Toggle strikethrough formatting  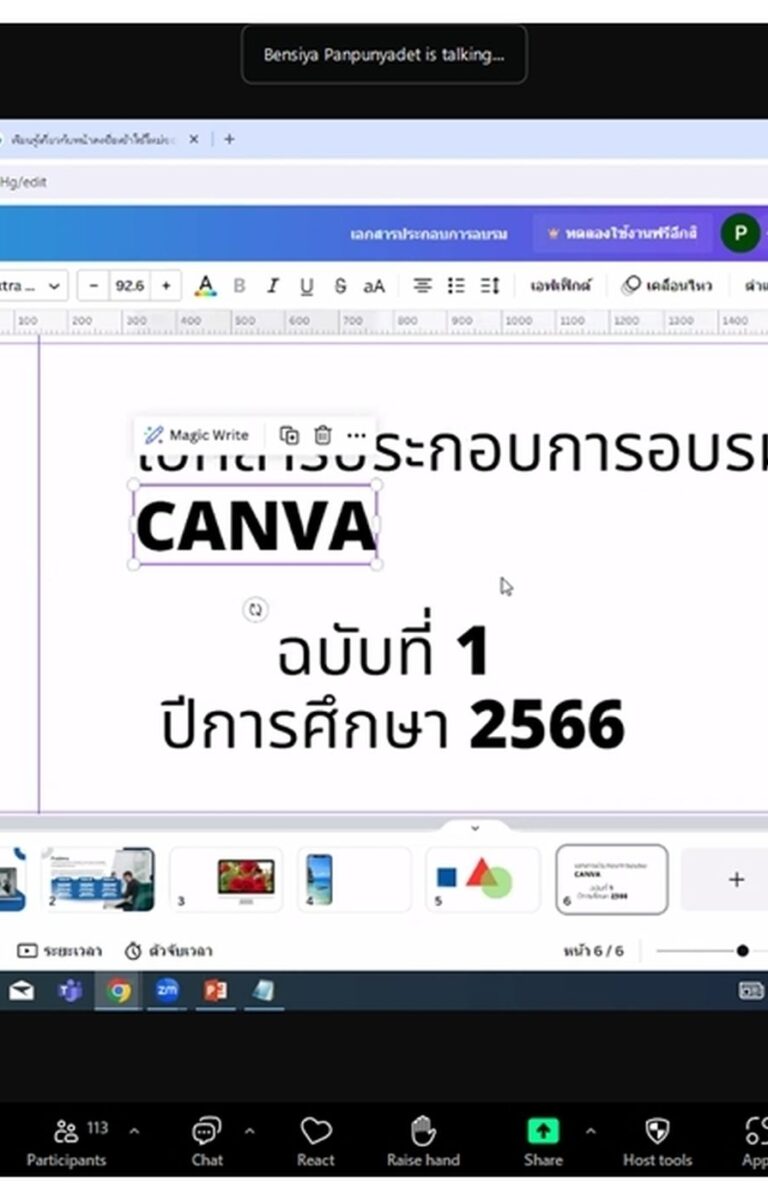click(x=340, y=286)
